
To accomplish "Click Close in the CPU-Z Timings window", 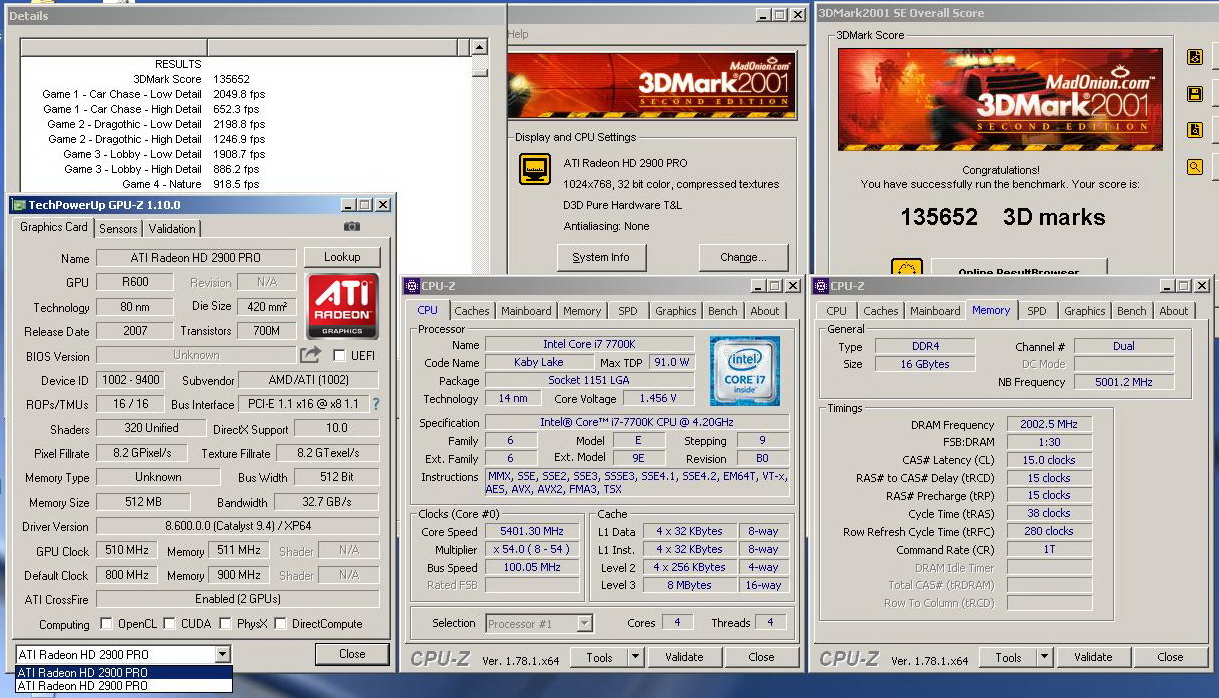I will coord(1170,657).
